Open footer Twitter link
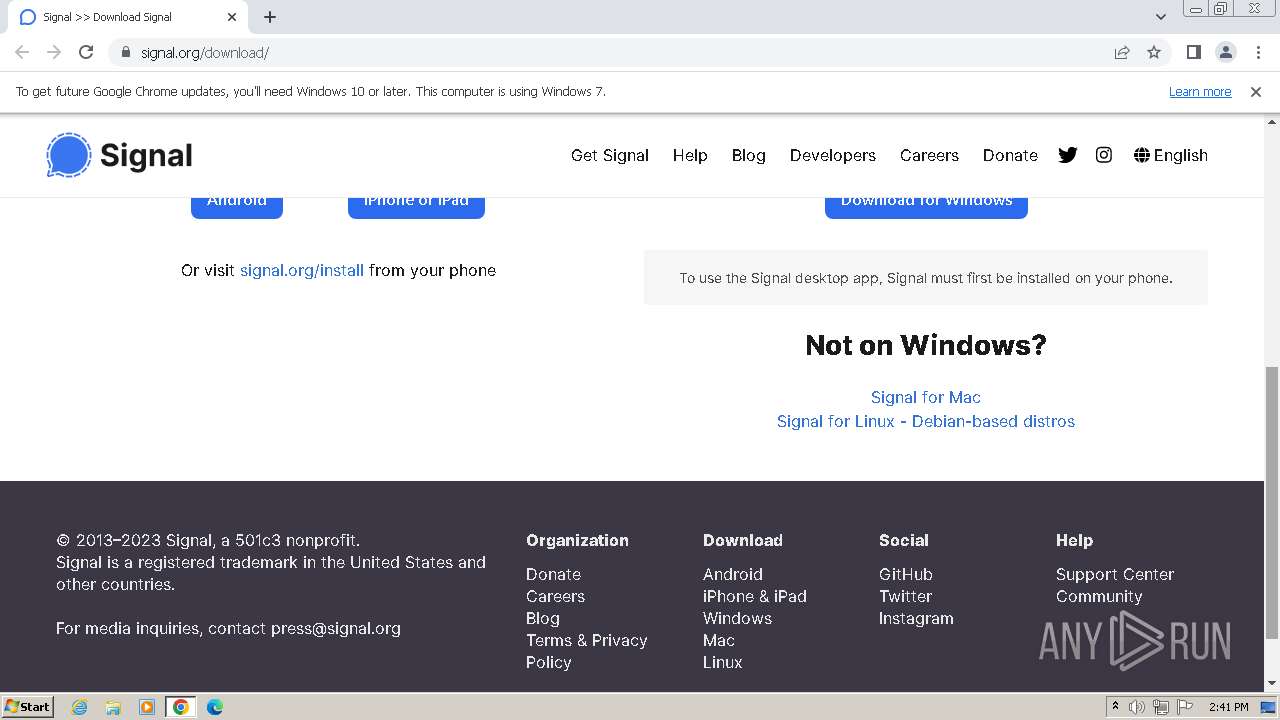Image resolution: width=1280 pixels, height=720 pixels. pos(905,596)
